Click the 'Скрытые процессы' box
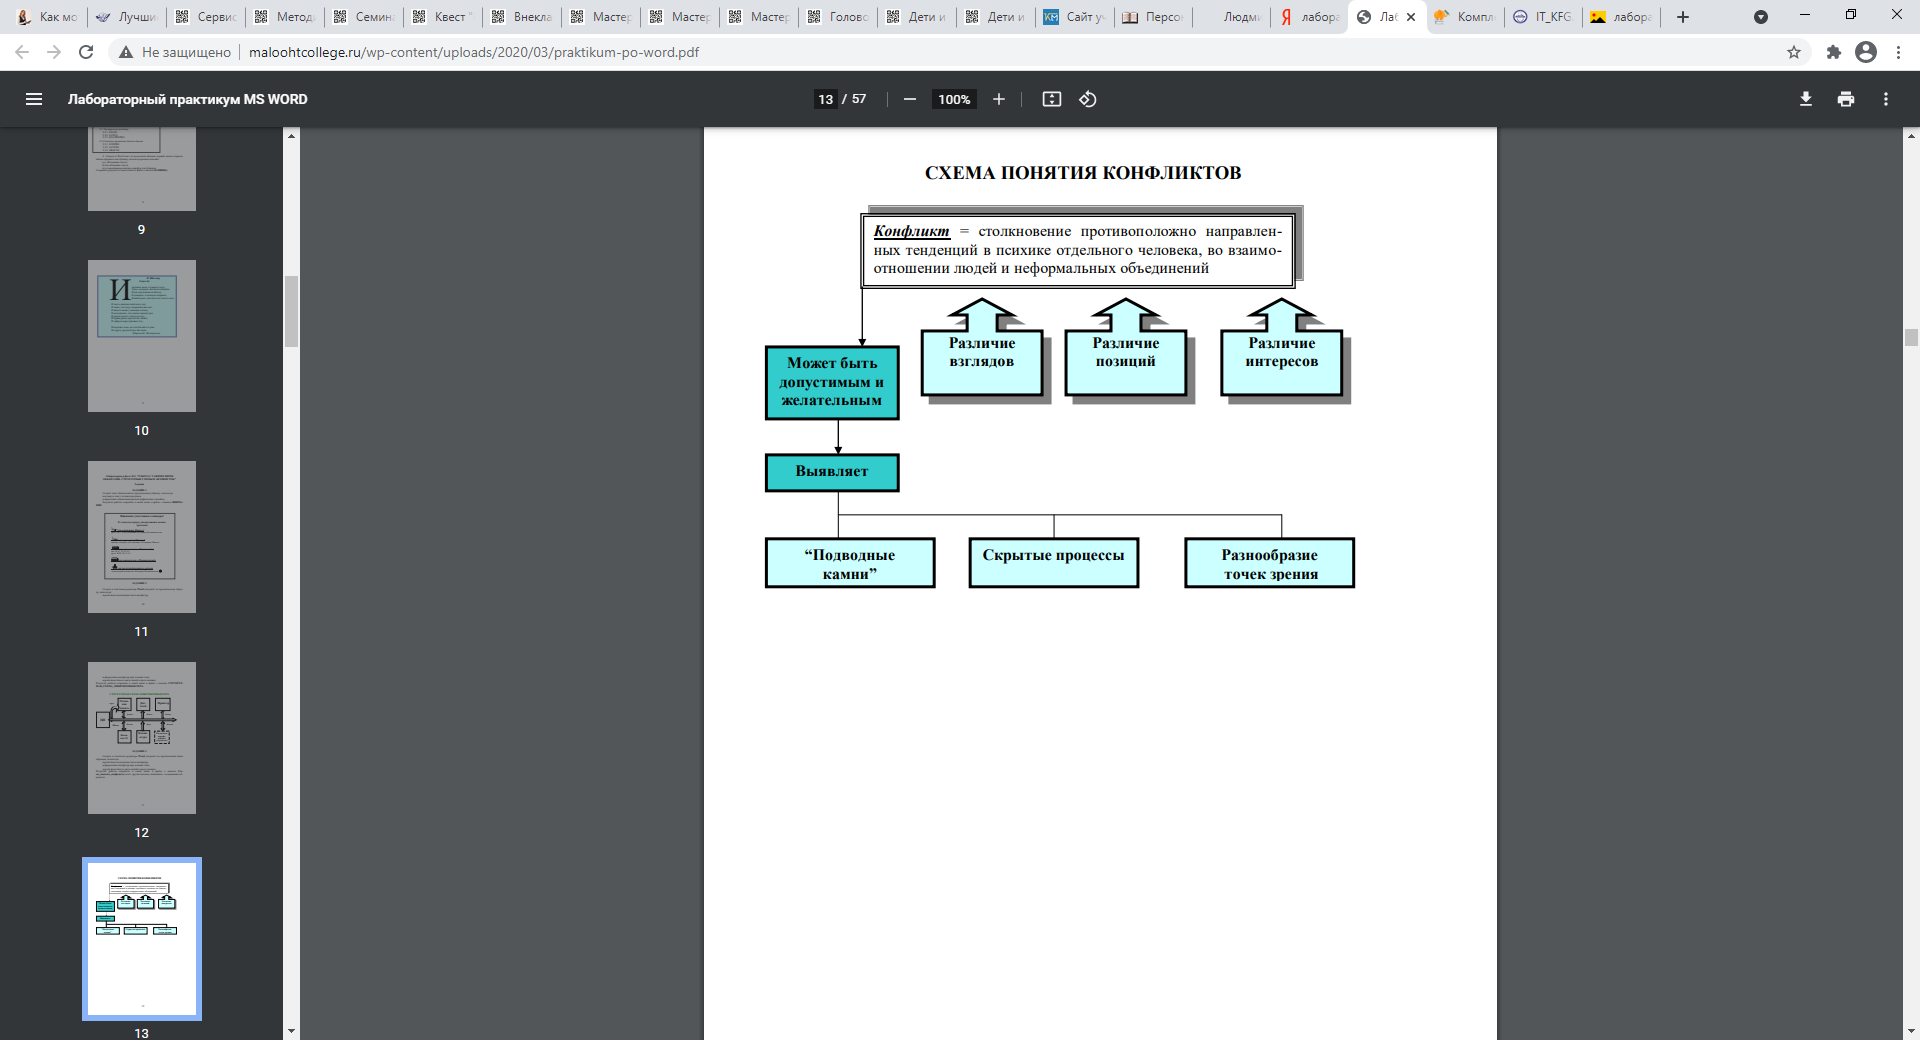1920x1040 pixels. (1054, 563)
